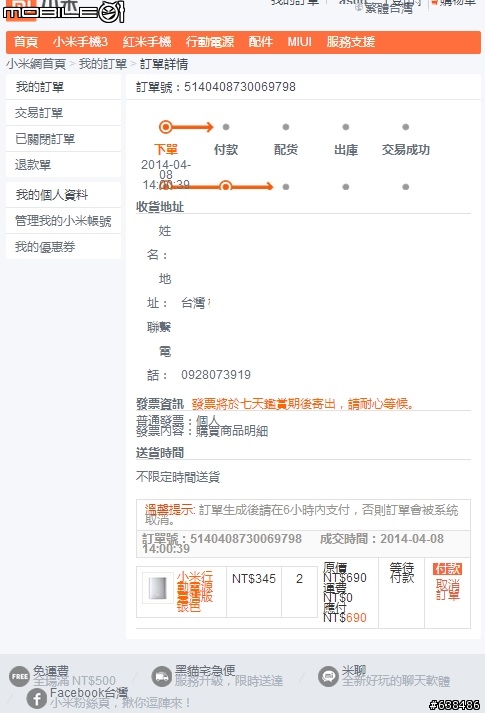Select the 溫馨提示 reminder label
This screenshot has width=485, height=713.
169,510
